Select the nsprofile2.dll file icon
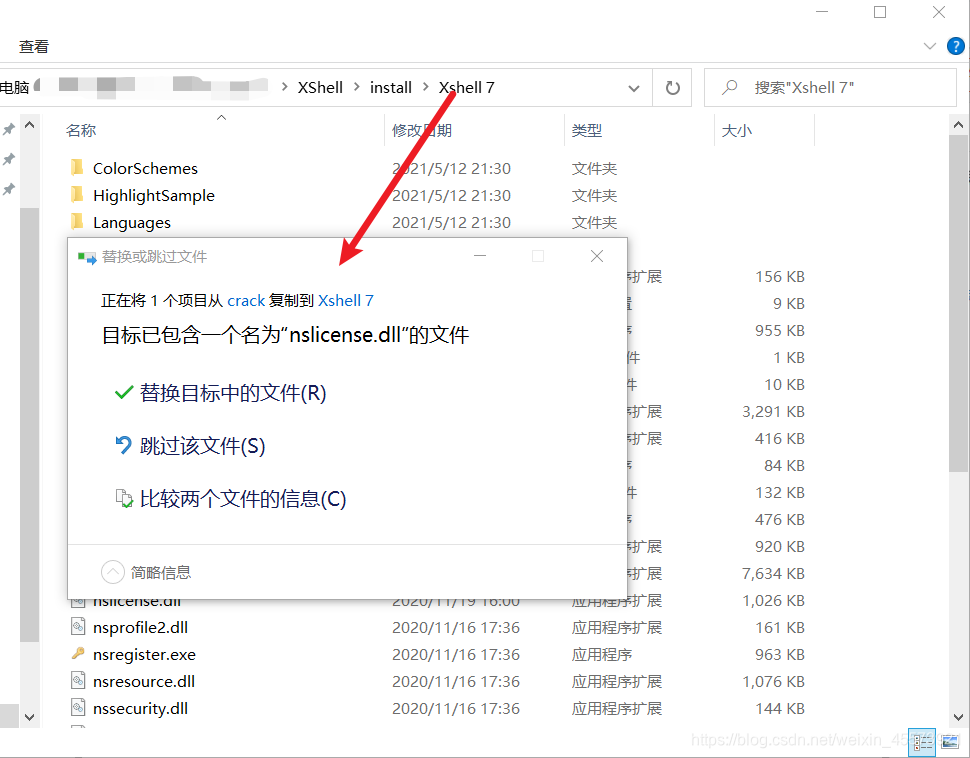The width and height of the screenshot is (970, 758). point(77,627)
